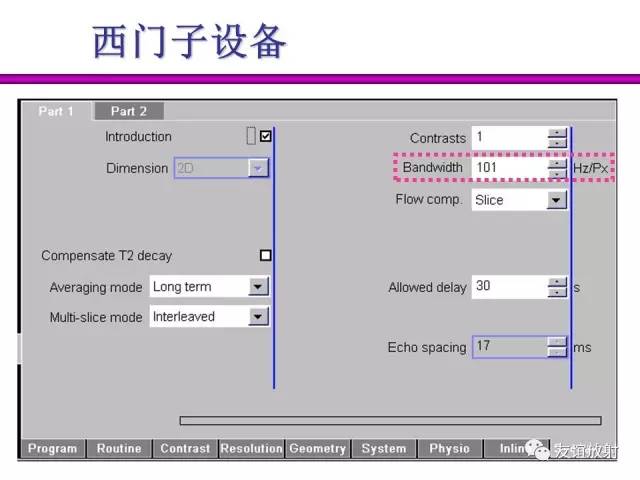This screenshot has height=480, width=640.
Task: Open the Geometry tab
Action: (318, 449)
